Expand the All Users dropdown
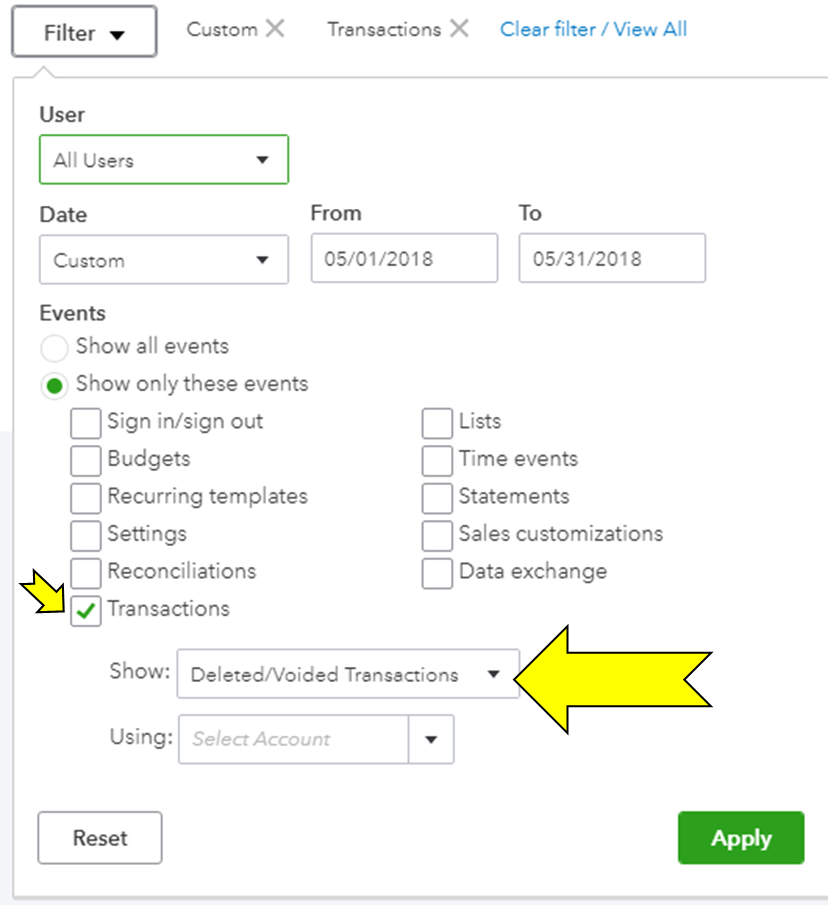828x905 pixels. click(x=164, y=160)
